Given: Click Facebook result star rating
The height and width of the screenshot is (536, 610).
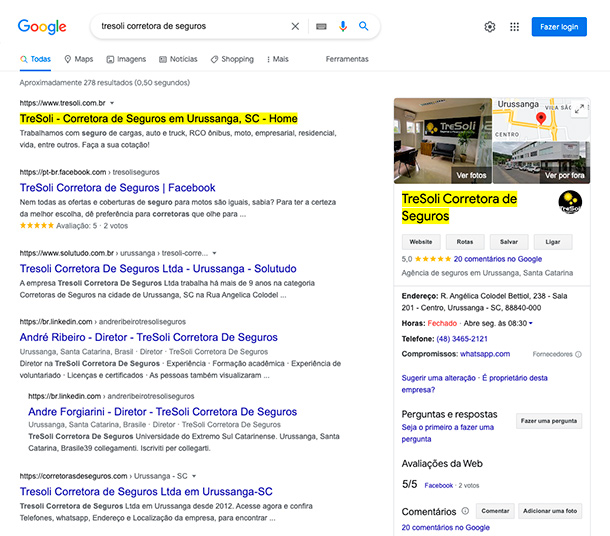Looking at the screenshot, I should 37,226.
